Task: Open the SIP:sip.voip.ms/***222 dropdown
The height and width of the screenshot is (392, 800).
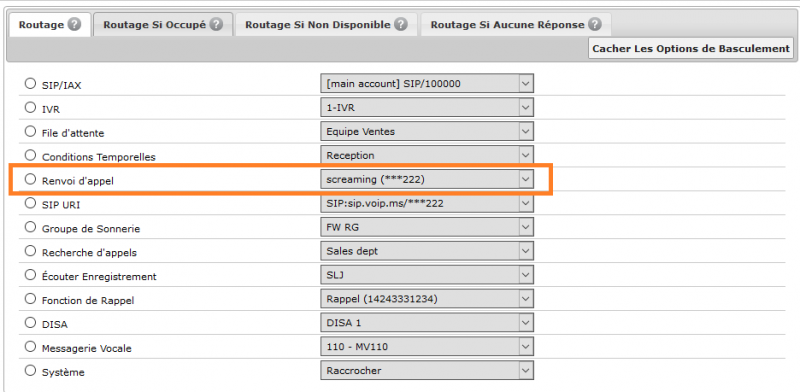Action: pyautogui.click(x=427, y=203)
